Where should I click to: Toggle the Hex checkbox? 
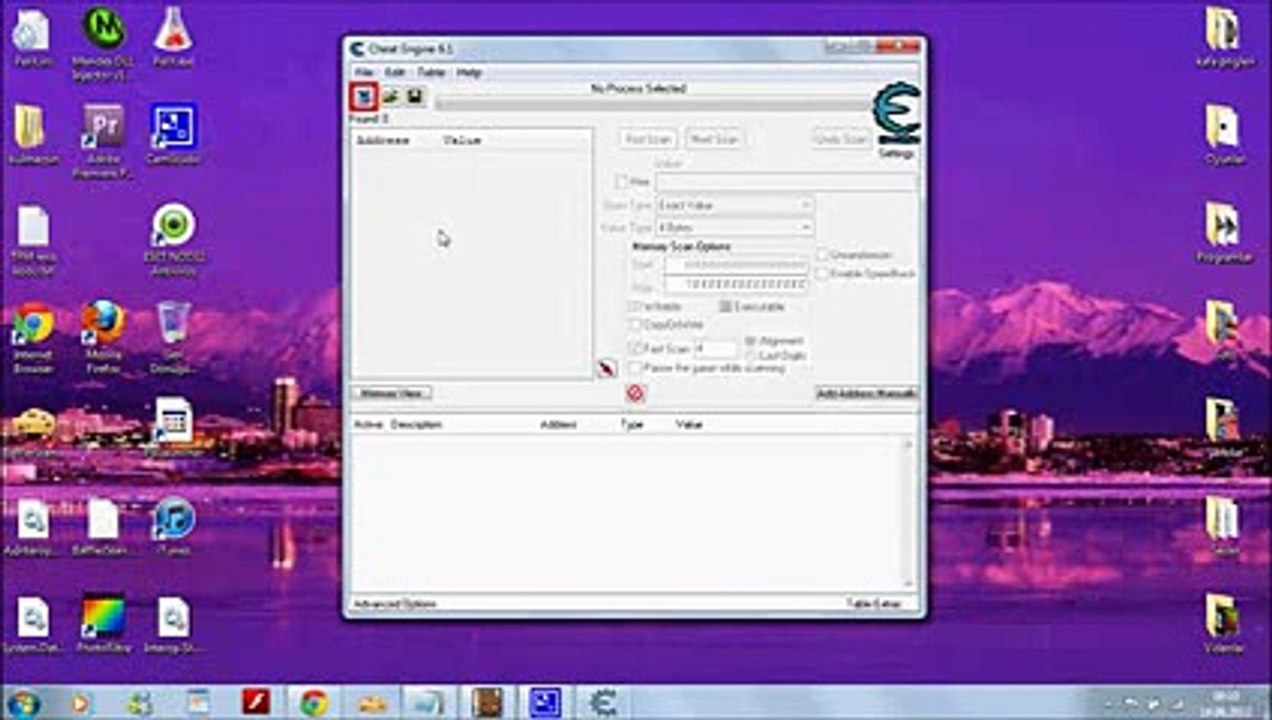[621, 182]
